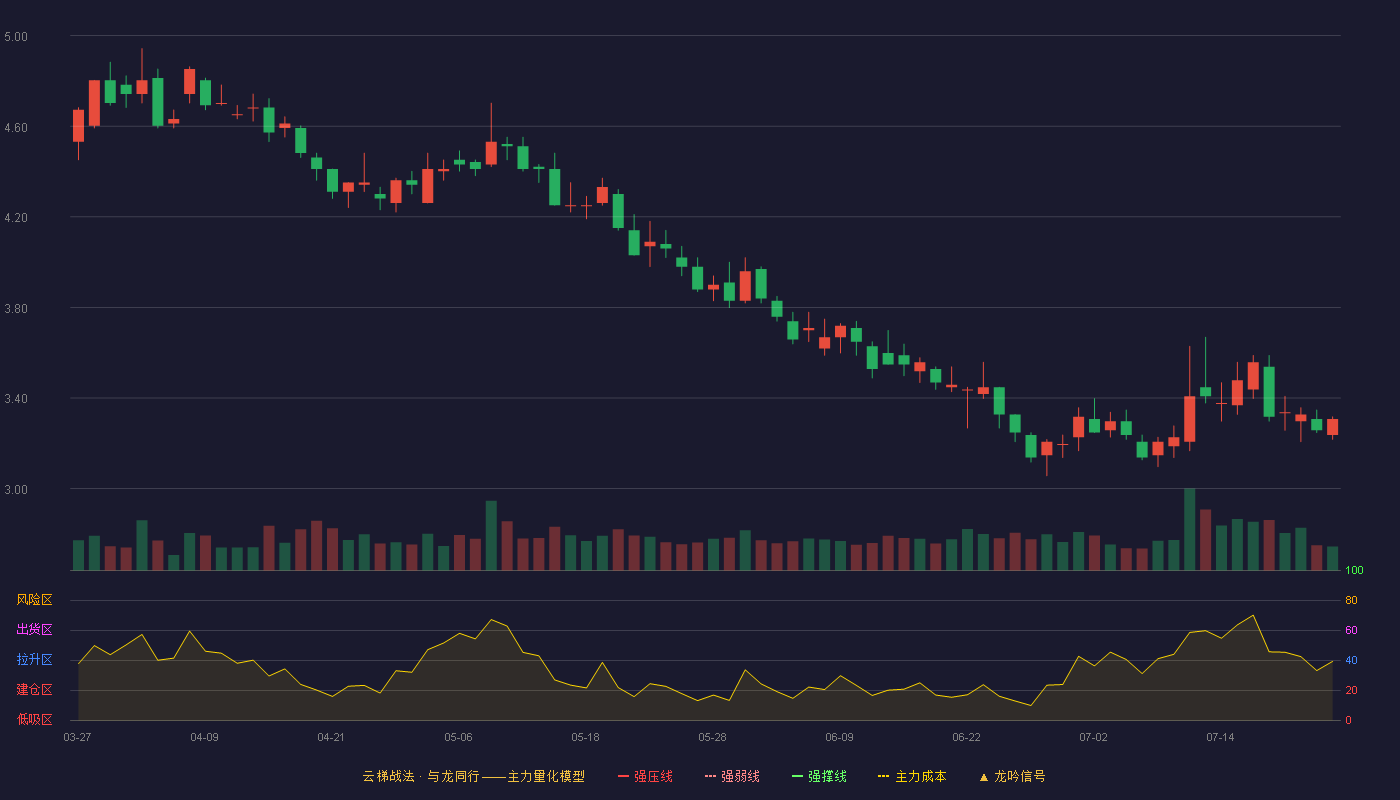Screen dimensions: 1400x800
Task: Click the 03-27 date axis label
Action: pos(77,737)
